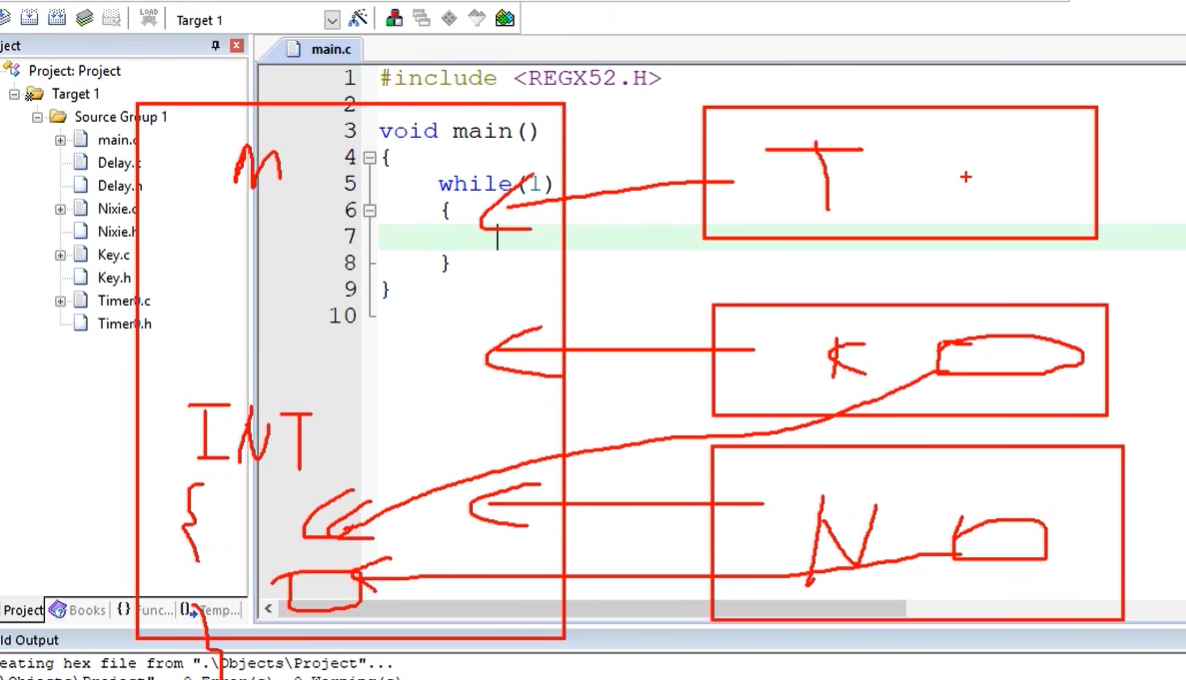
Task: Collapse the while loop fold at line 6
Action: coord(370,211)
